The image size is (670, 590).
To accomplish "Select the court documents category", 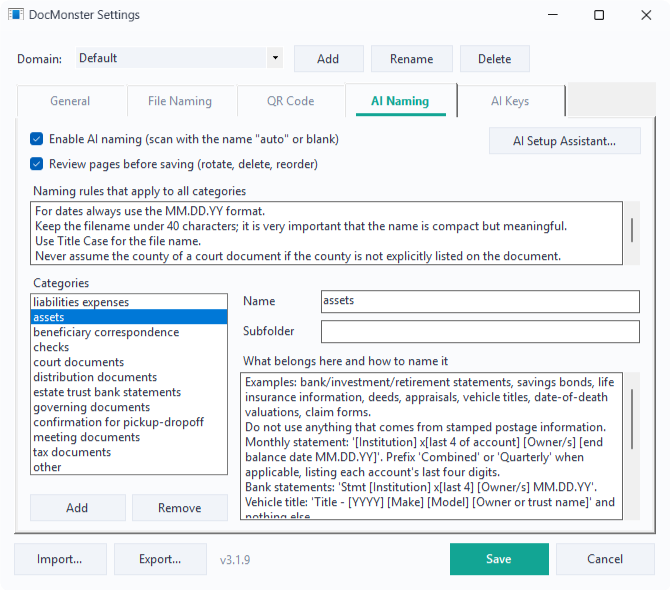I will point(129,362).
